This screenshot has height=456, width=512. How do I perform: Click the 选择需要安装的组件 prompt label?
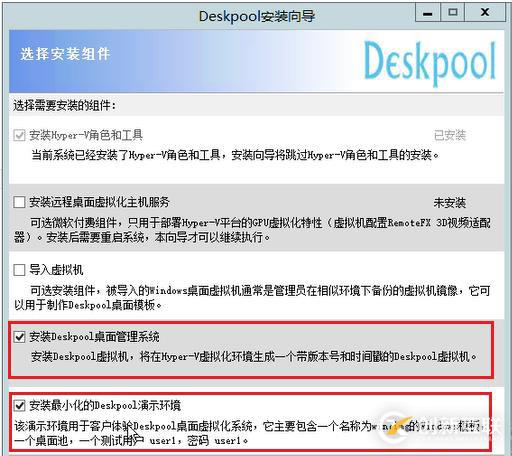(65, 106)
